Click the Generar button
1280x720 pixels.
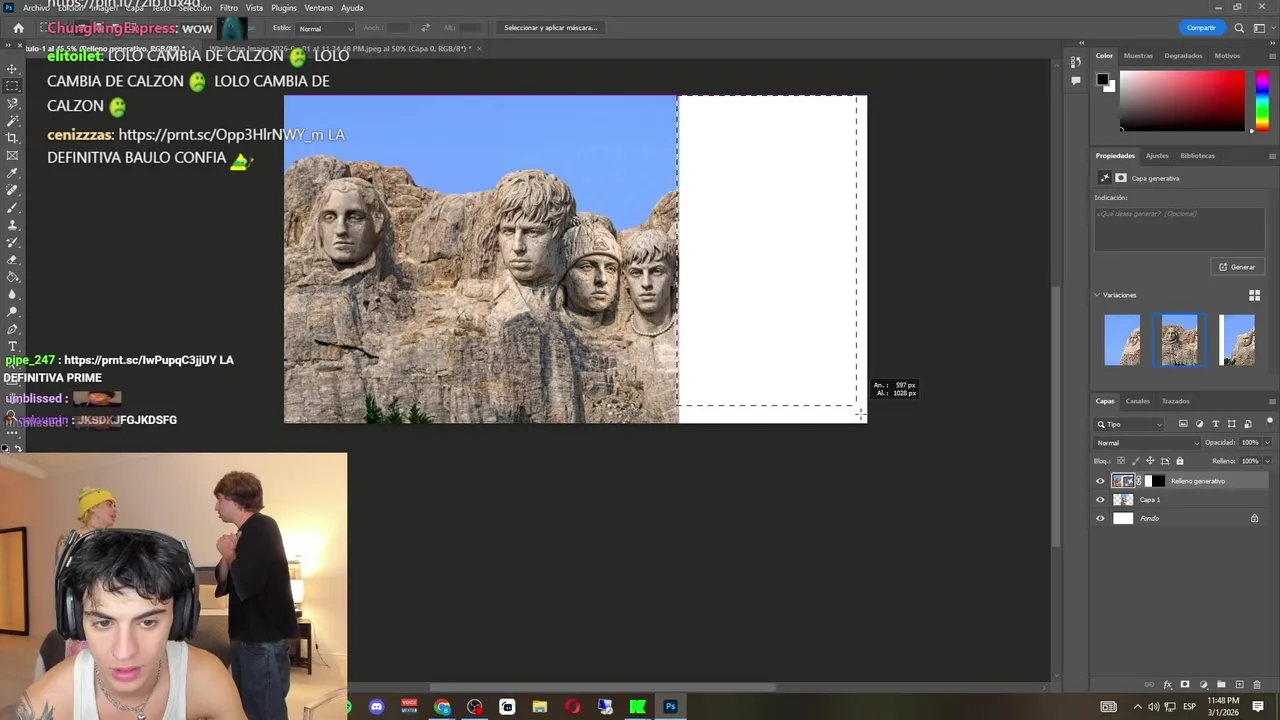pyautogui.click(x=1237, y=267)
